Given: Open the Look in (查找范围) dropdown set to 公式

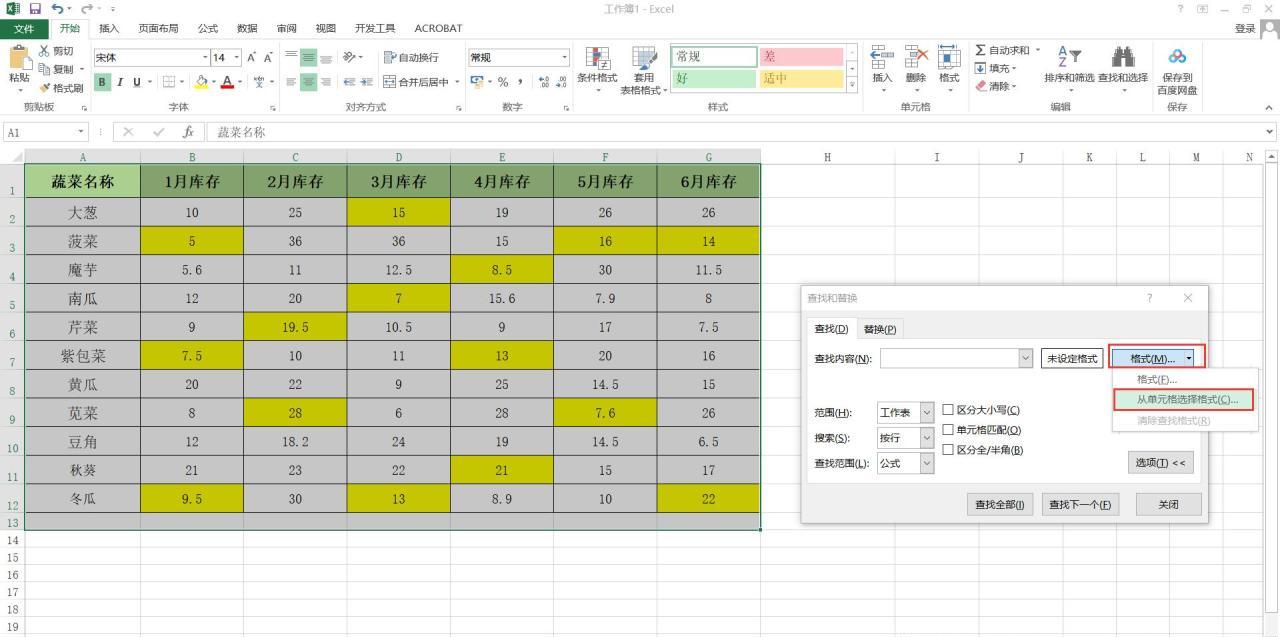Looking at the screenshot, I should coord(926,463).
